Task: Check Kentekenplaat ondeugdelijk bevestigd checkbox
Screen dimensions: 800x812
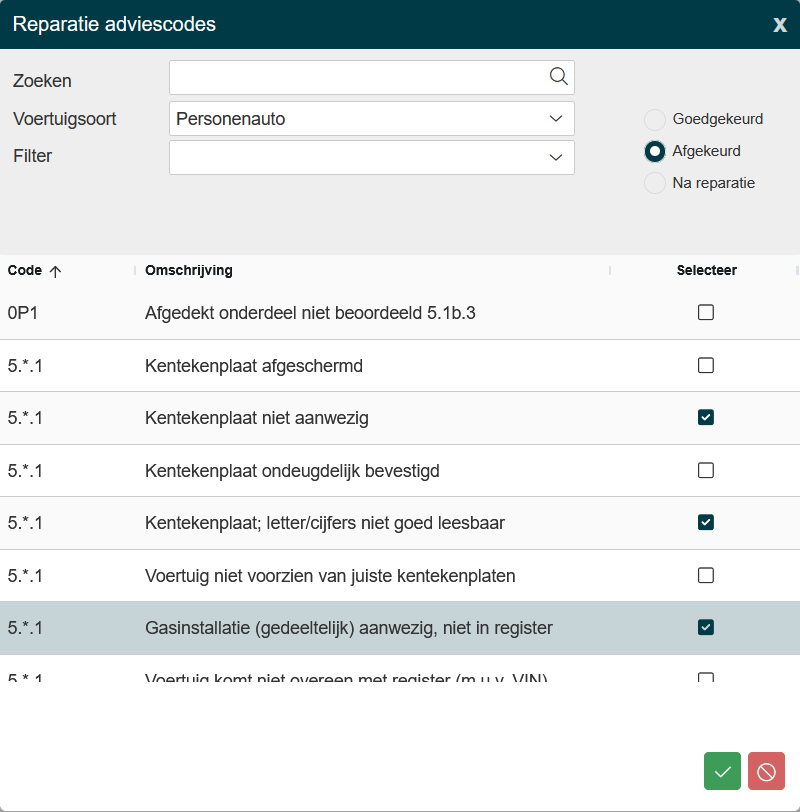Action: [x=706, y=470]
